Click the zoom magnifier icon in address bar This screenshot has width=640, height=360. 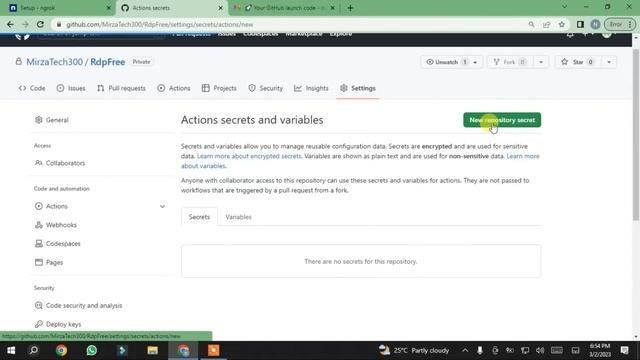tap(531, 24)
